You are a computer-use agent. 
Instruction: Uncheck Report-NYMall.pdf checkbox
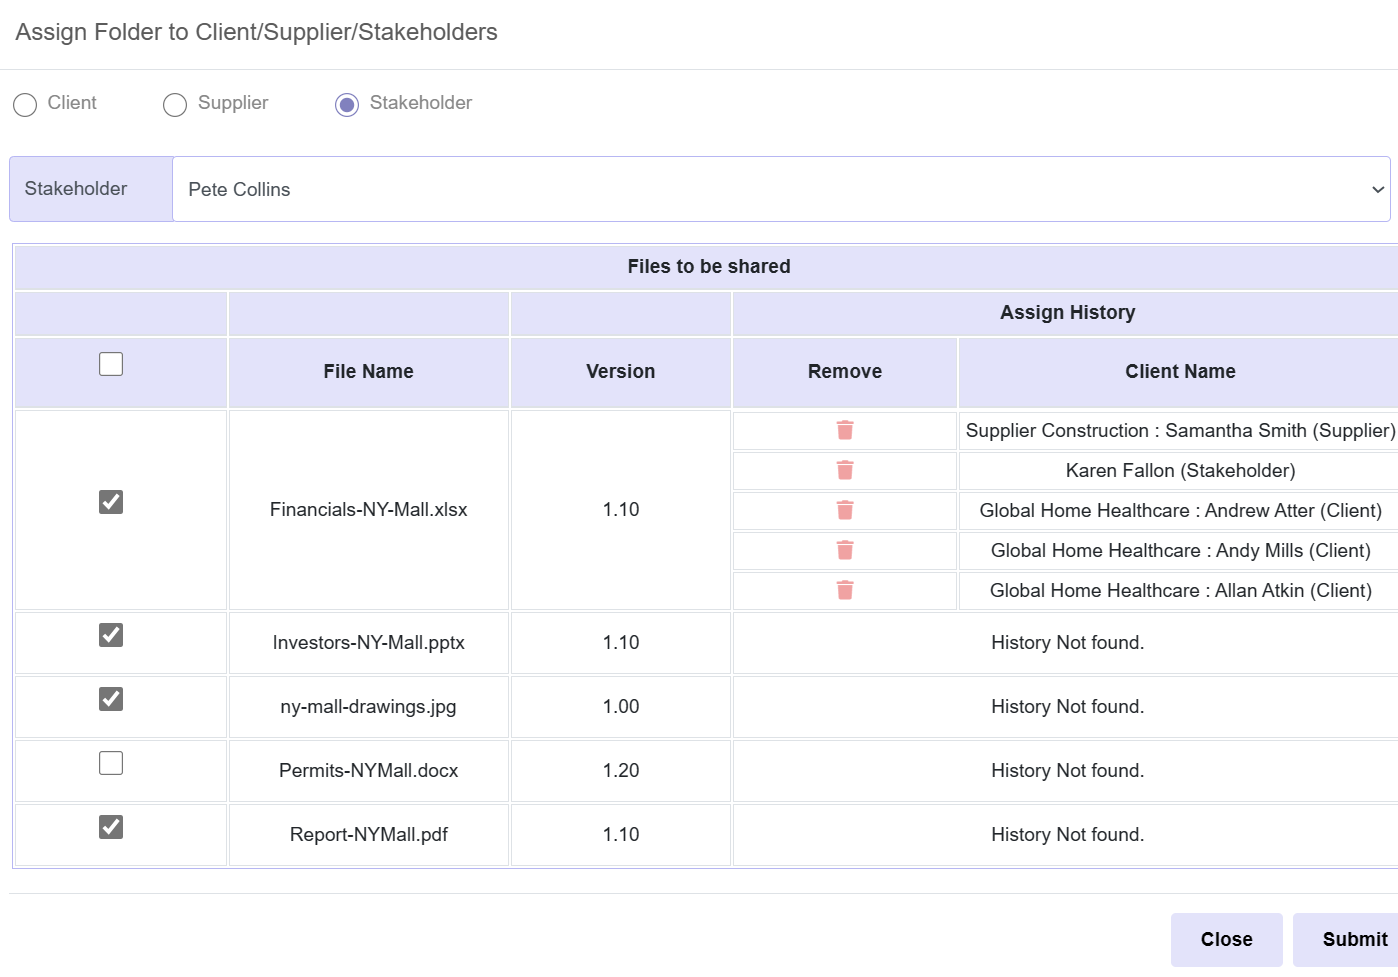[111, 827]
